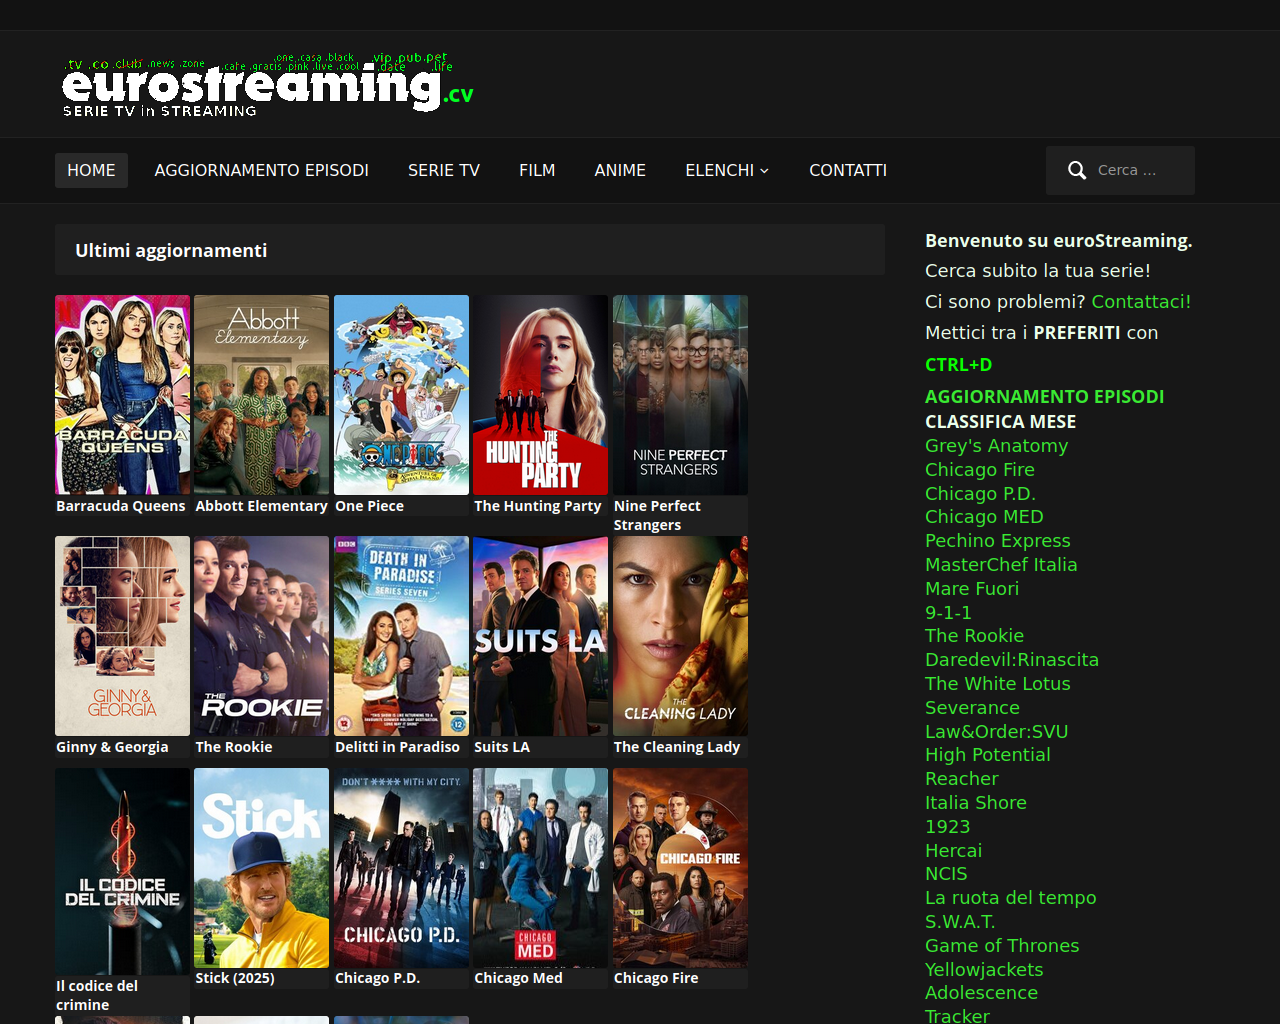The height and width of the screenshot is (1024, 1280).
Task: Select the Stick (2025) poster
Action: [261, 868]
